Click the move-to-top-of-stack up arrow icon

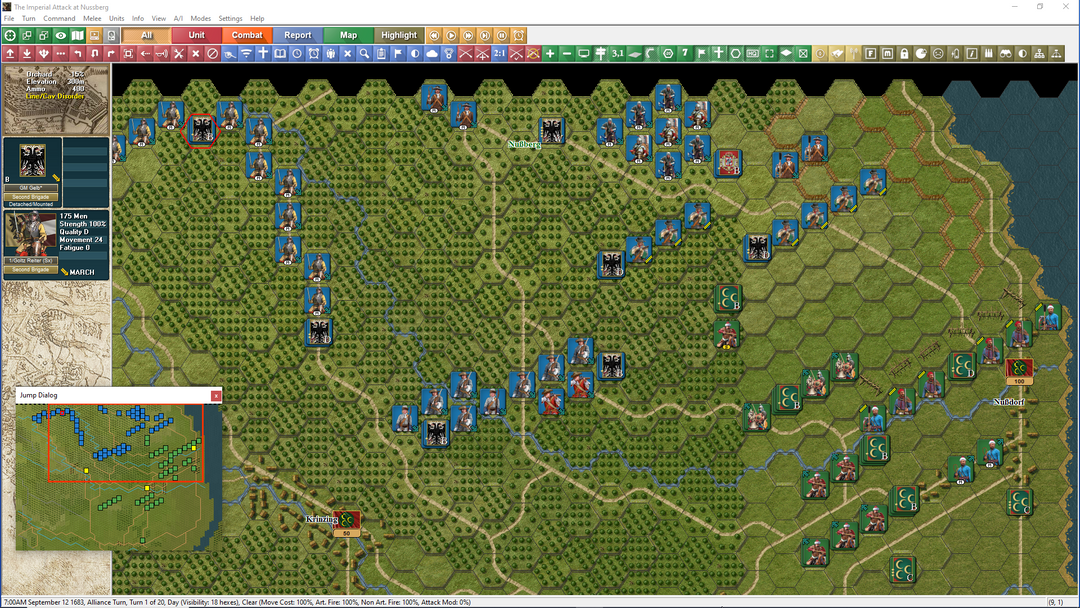coord(10,53)
